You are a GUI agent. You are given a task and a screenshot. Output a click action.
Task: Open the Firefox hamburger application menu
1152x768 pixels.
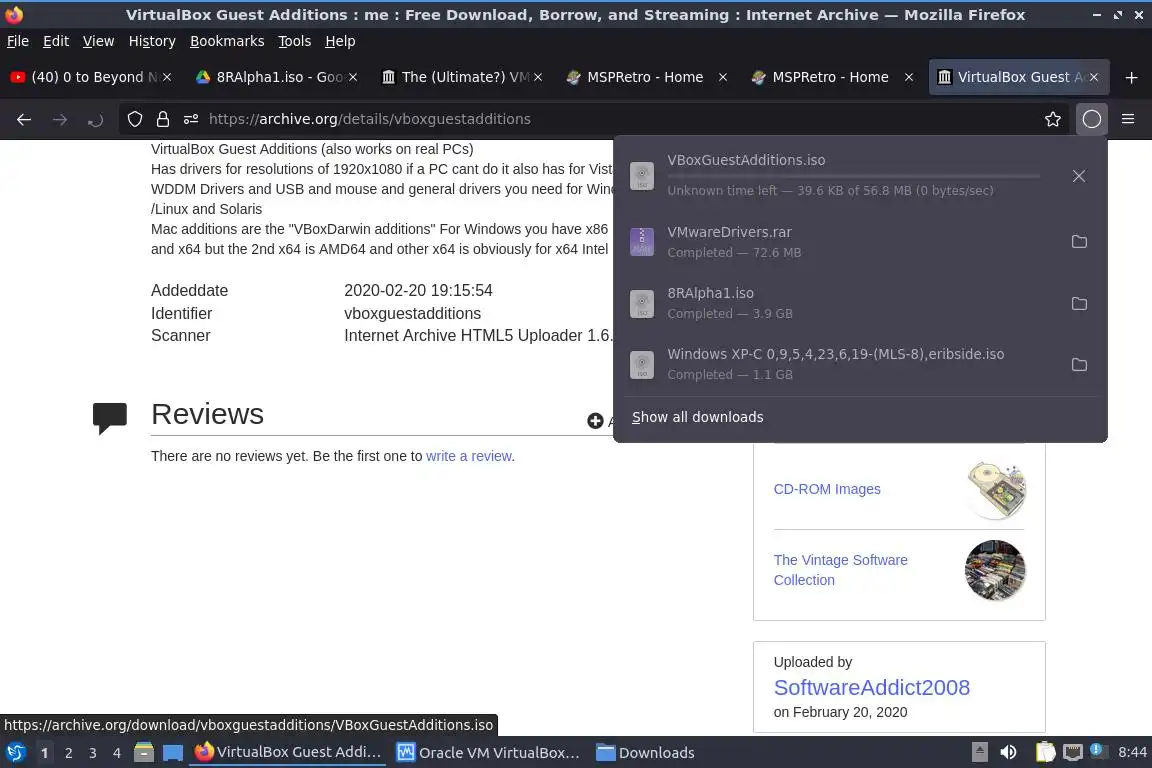tap(1128, 119)
